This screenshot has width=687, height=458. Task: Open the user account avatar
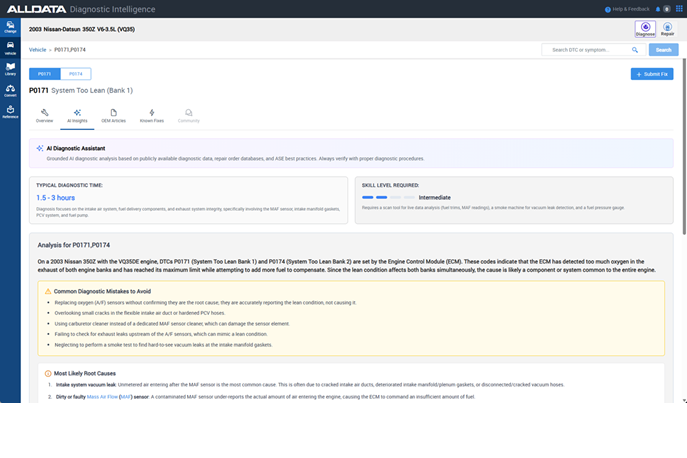coord(667,9)
